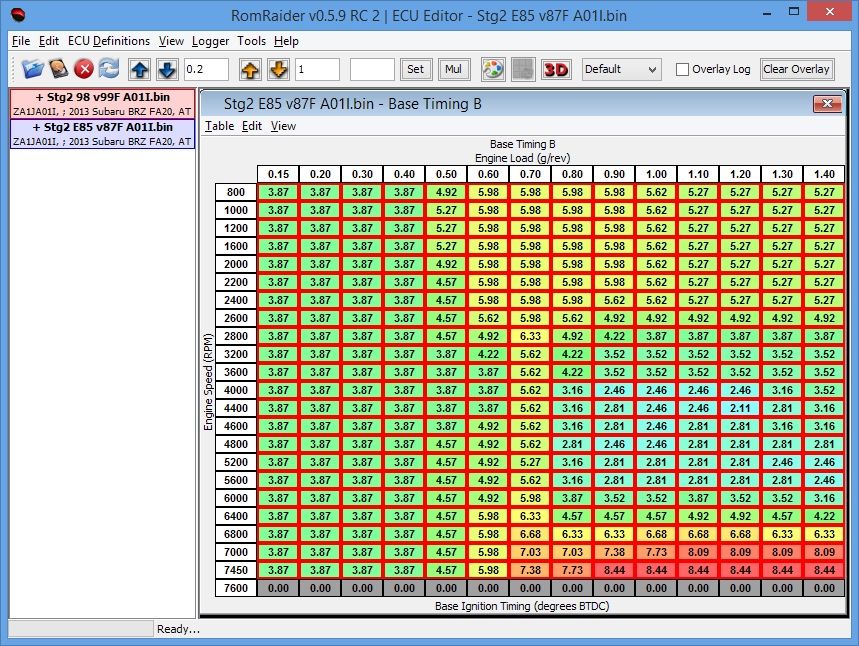Open the 3D graph view
Viewport: 859px width, 646px height.
point(556,70)
